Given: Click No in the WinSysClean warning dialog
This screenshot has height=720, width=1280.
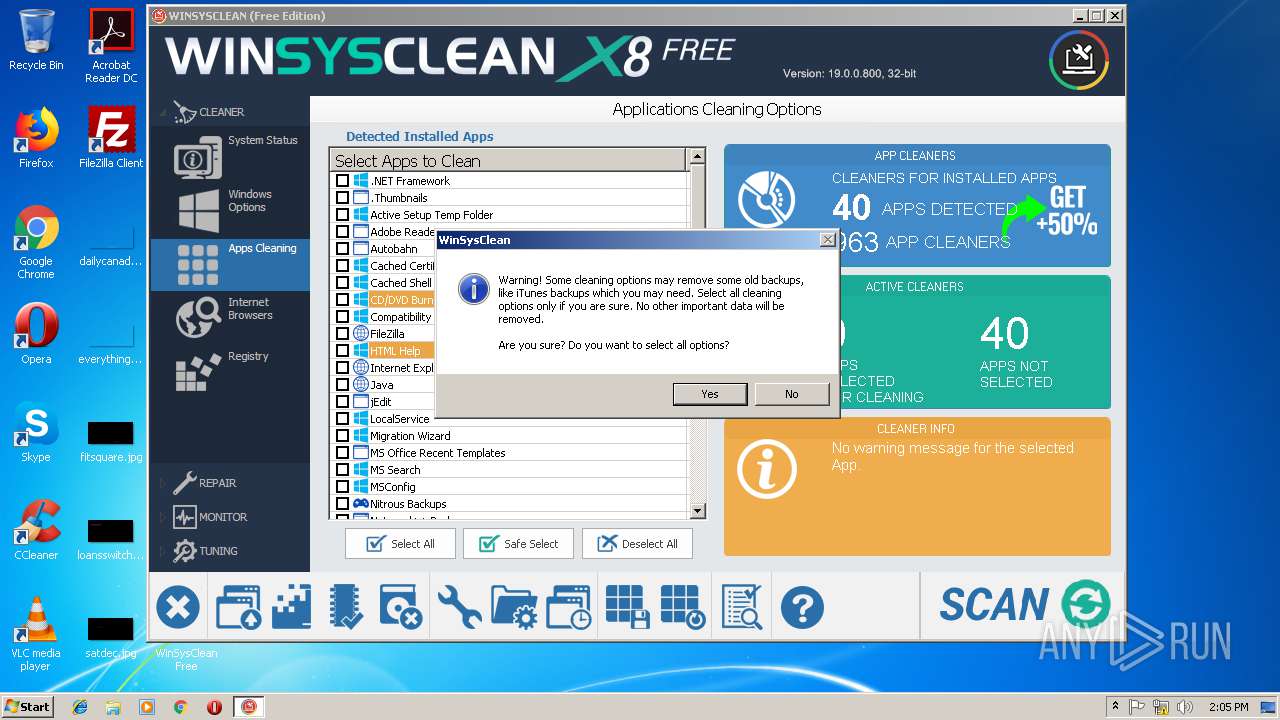Looking at the screenshot, I should click(792, 394).
